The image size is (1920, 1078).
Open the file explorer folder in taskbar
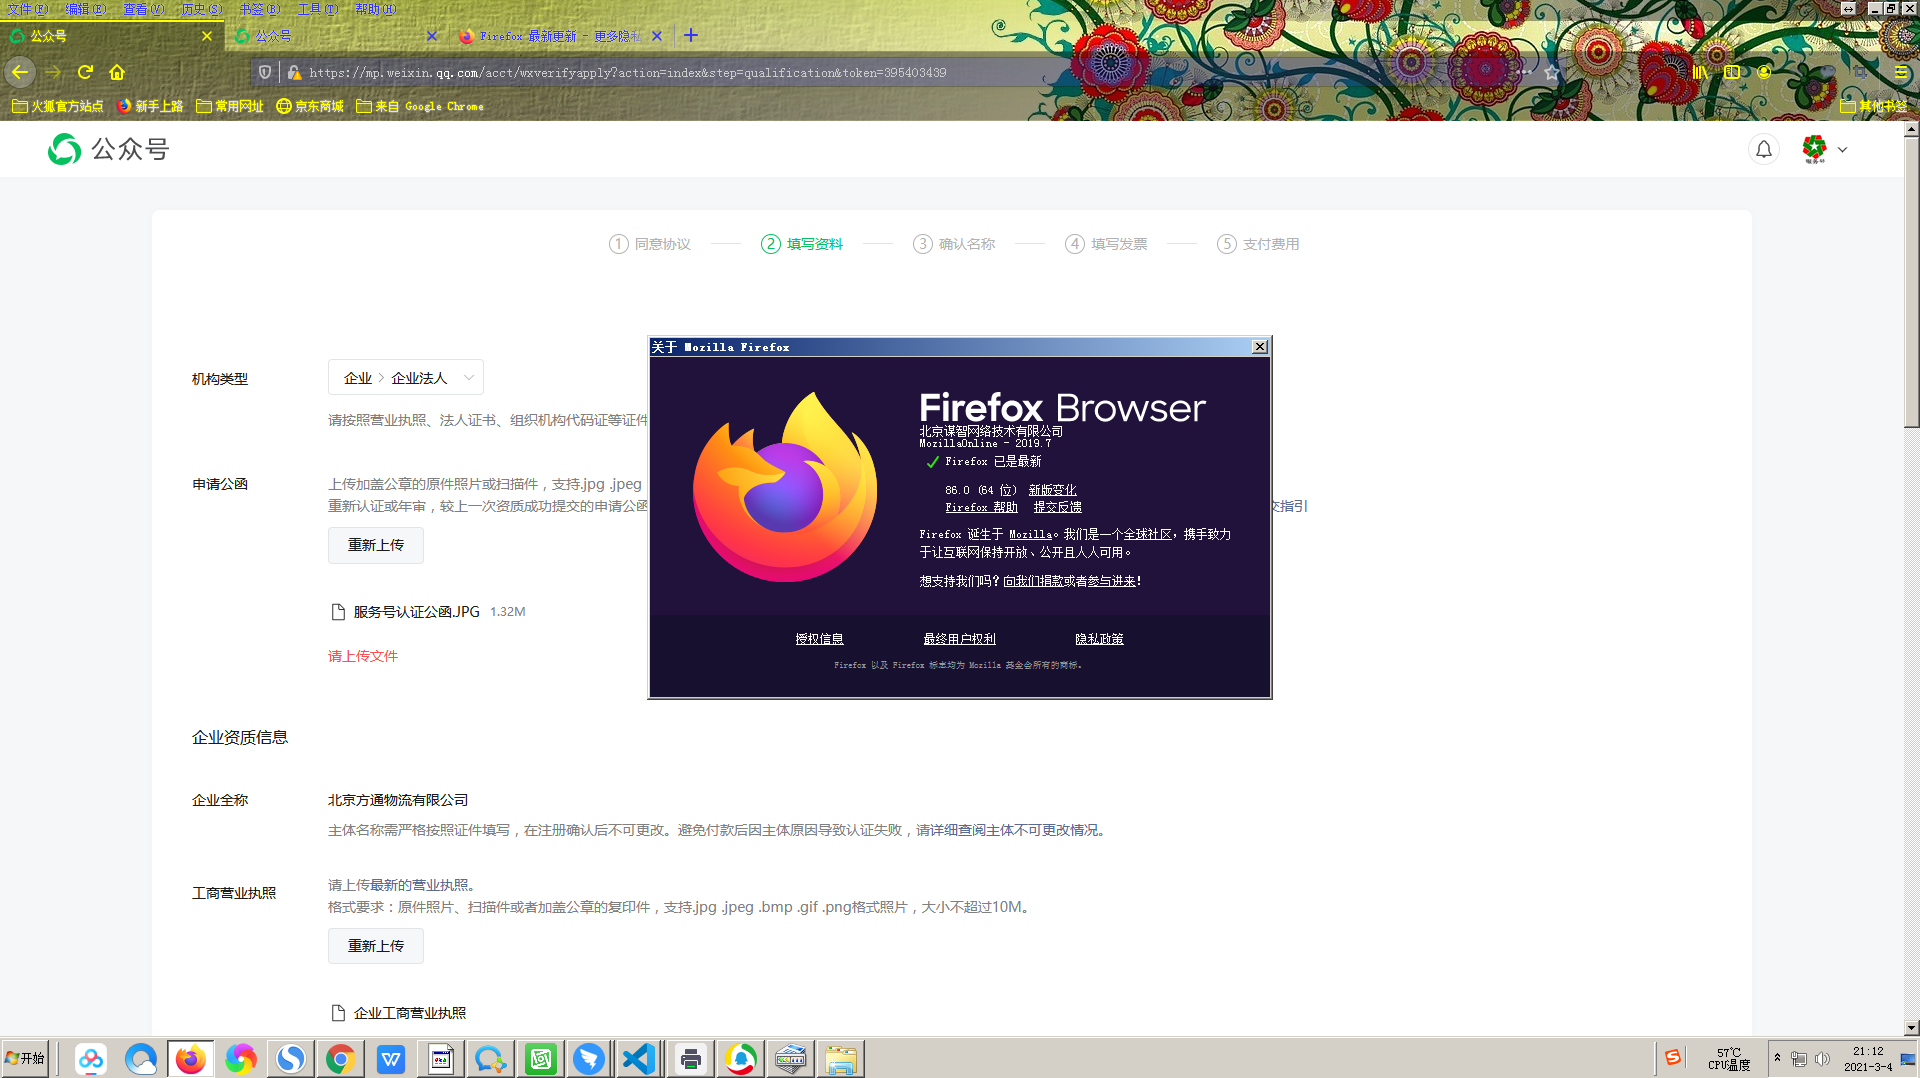click(841, 1059)
